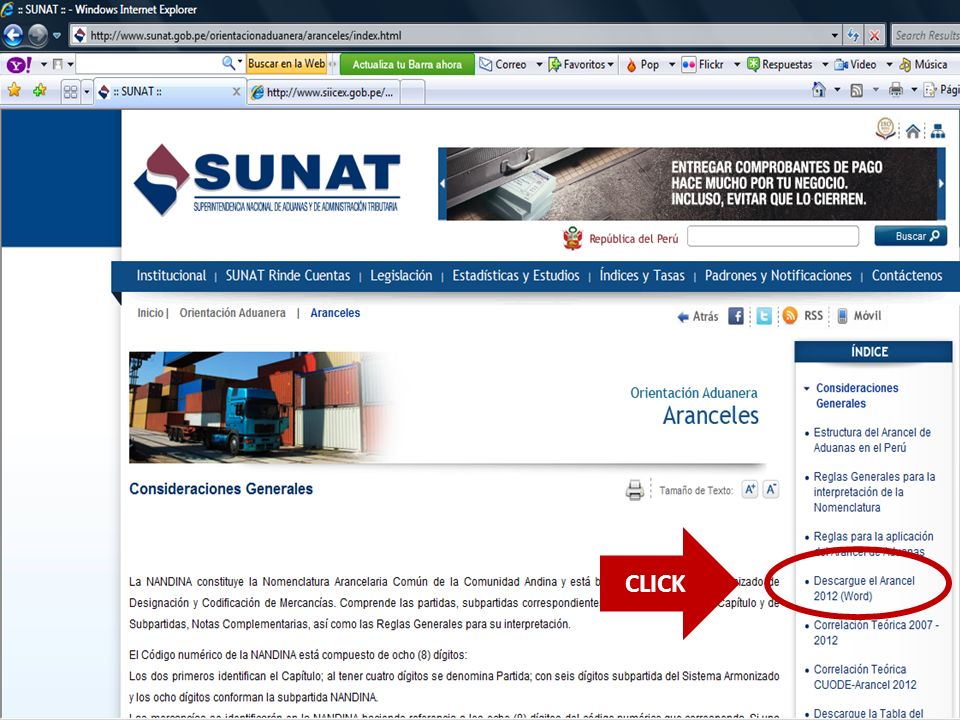Open the recent pages dropdown beside Forward
960x720 pixels.
[x=57, y=36]
